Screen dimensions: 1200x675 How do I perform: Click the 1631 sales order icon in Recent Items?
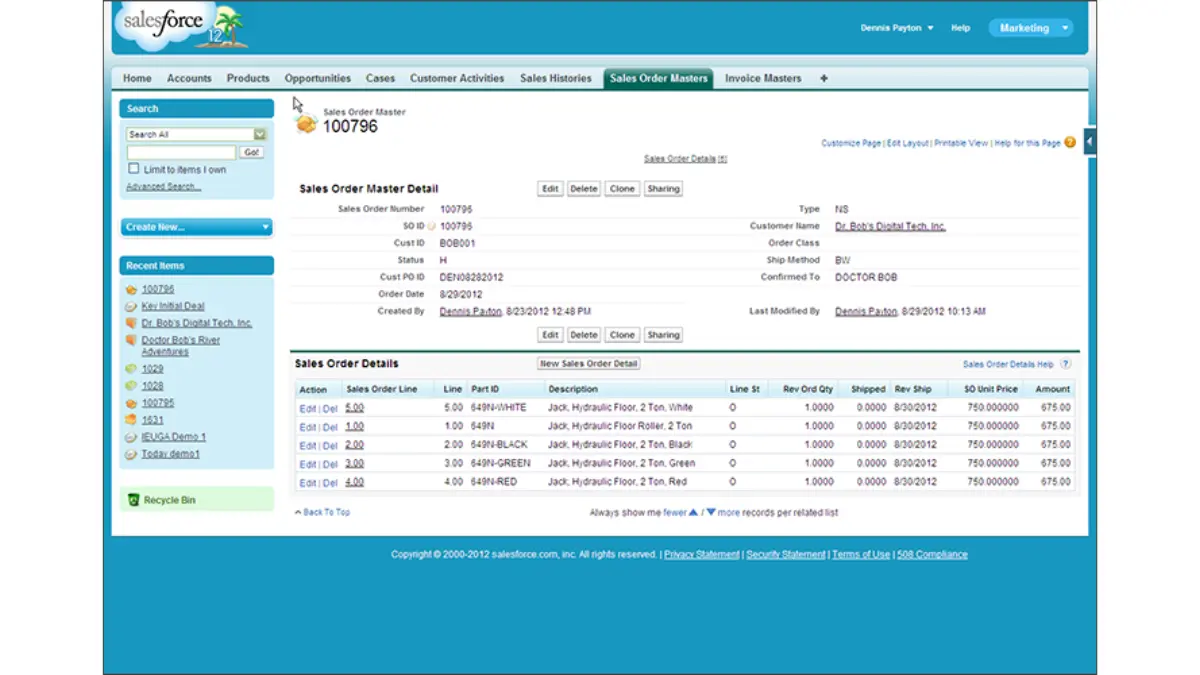[x=131, y=419]
